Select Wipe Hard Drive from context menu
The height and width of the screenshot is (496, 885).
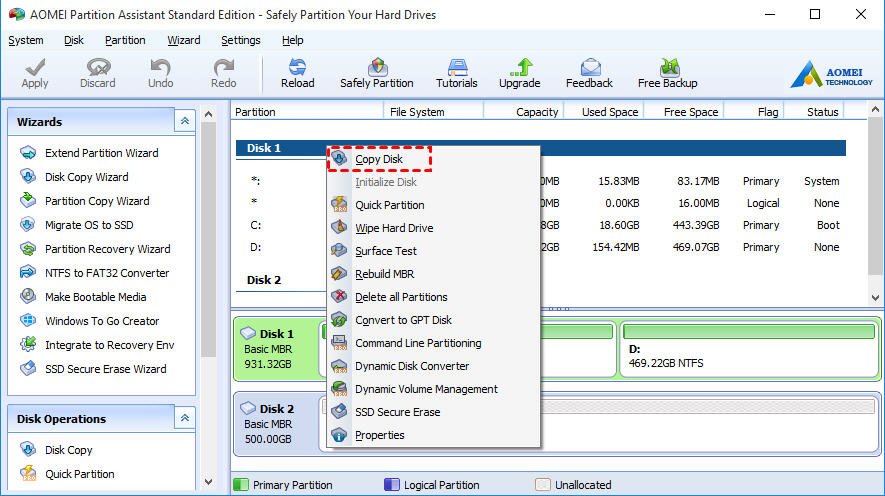433,228
